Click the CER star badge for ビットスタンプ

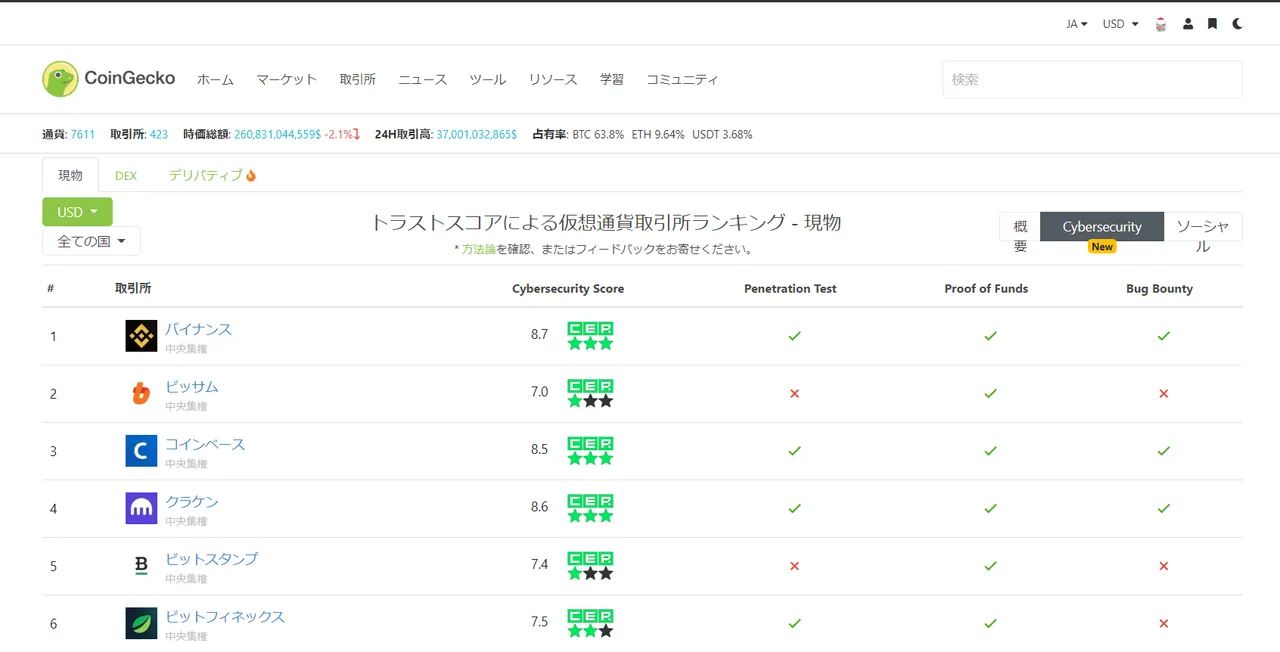tap(590, 566)
